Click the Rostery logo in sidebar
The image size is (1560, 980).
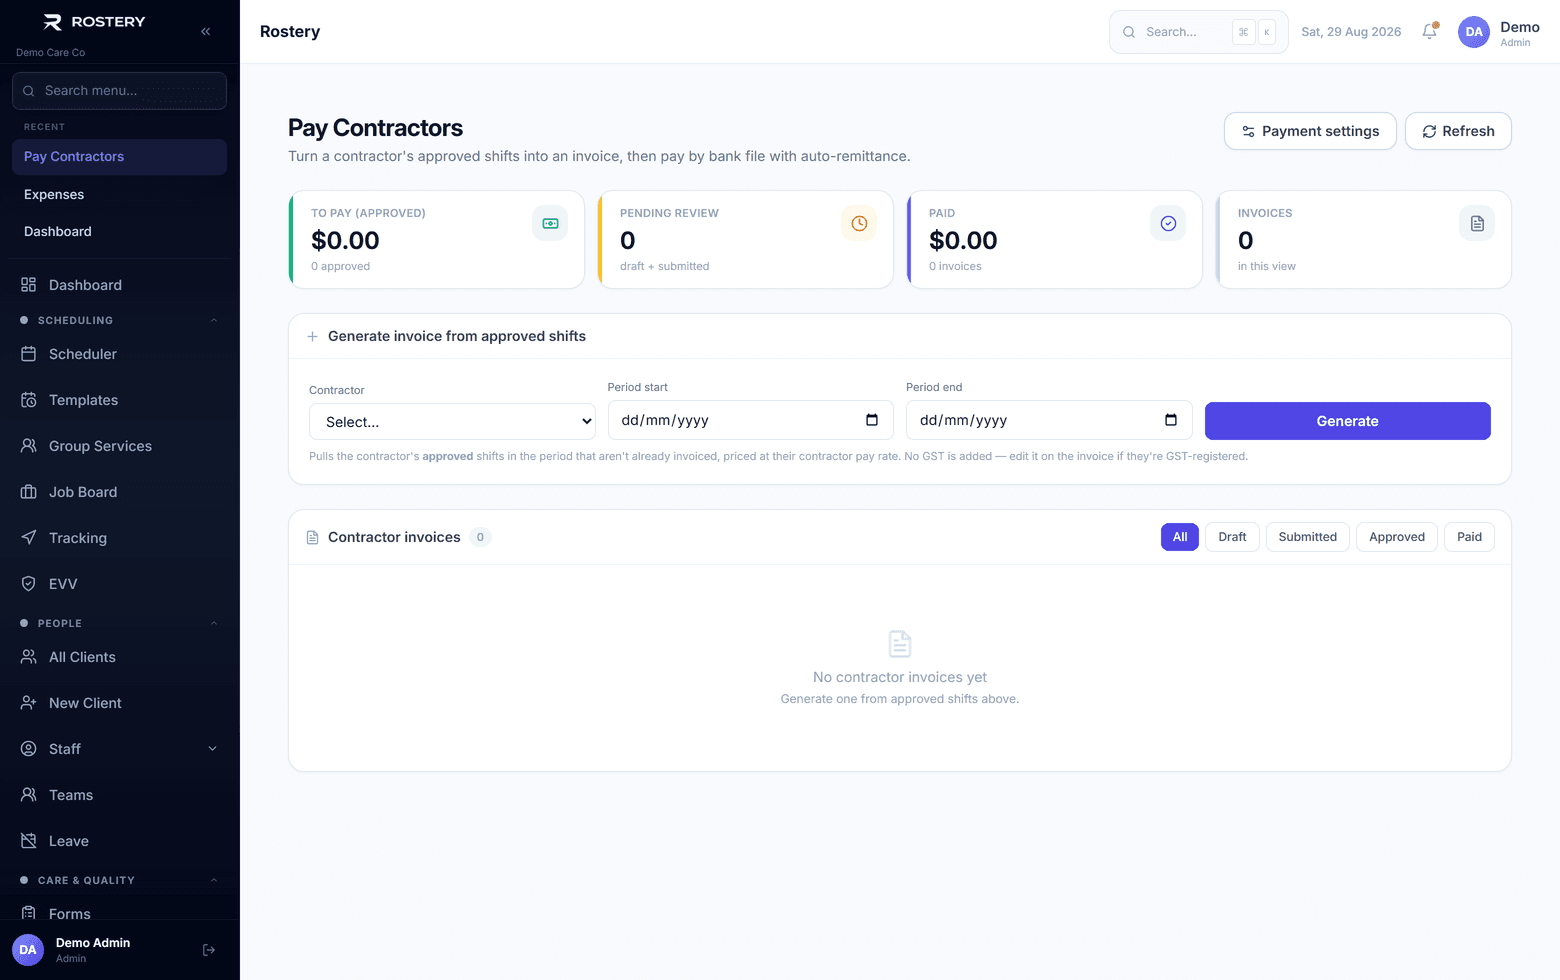(95, 22)
